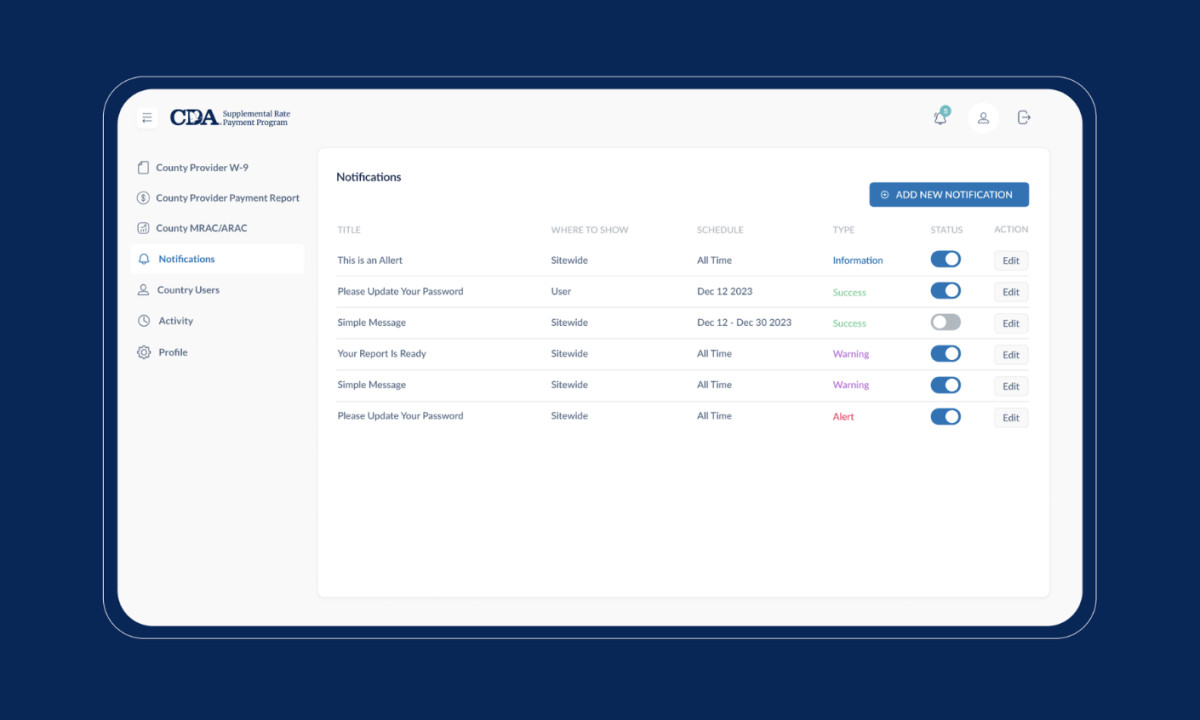Click the clock icon beside Activity
The height and width of the screenshot is (720, 1200).
(x=141, y=320)
